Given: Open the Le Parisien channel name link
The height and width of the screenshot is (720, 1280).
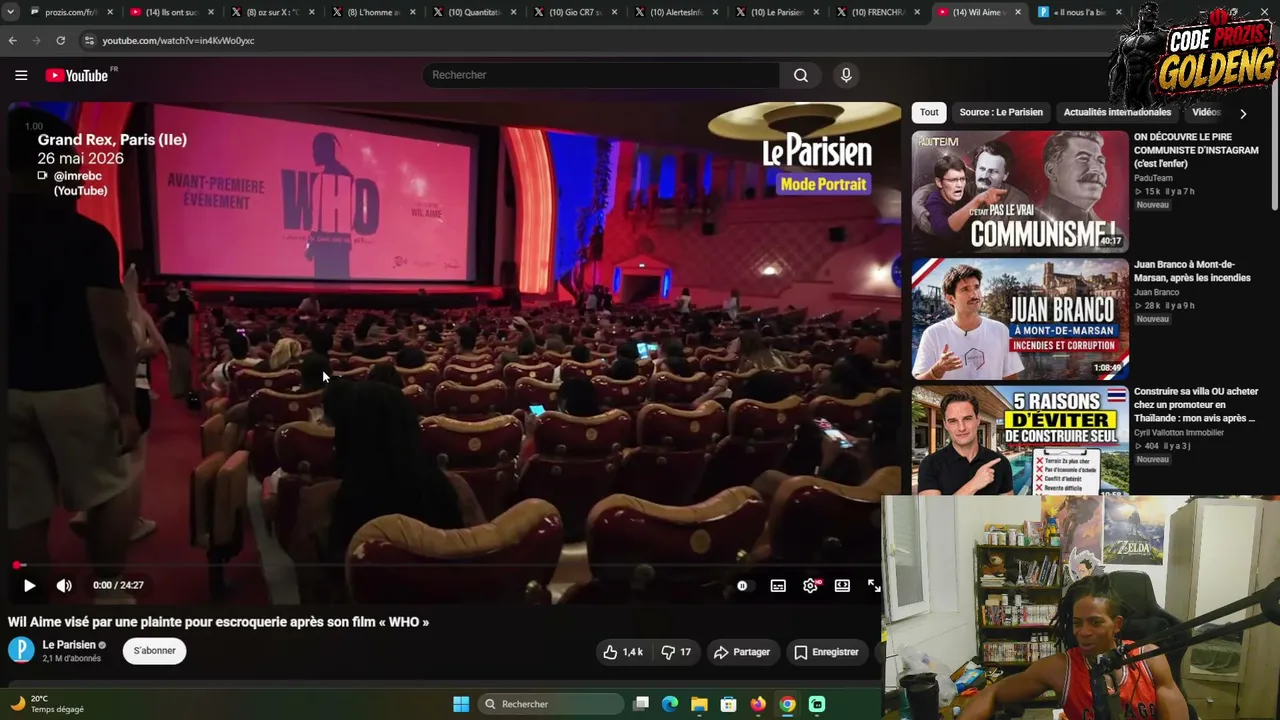Looking at the screenshot, I should coord(69,645).
